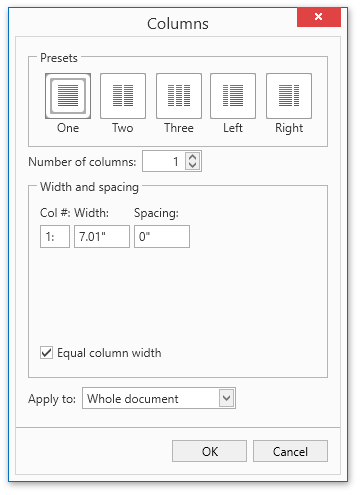Click the Number of columns label
The width and height of the screenshot is (360, 495).
point(82,162)
